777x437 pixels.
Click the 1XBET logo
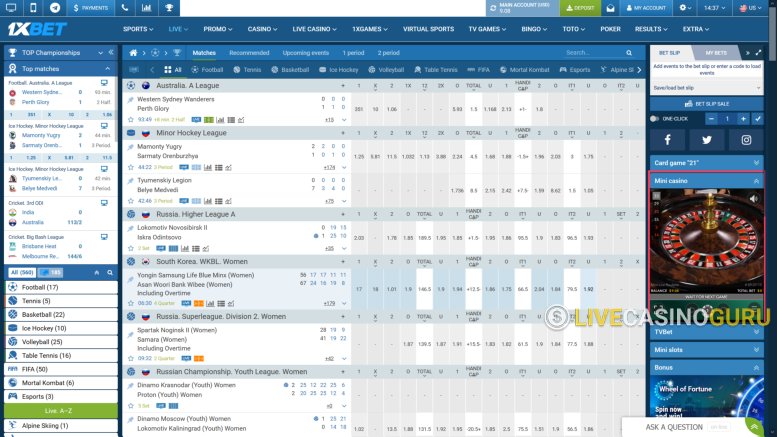pyautogui.click(x=37, y=29)
